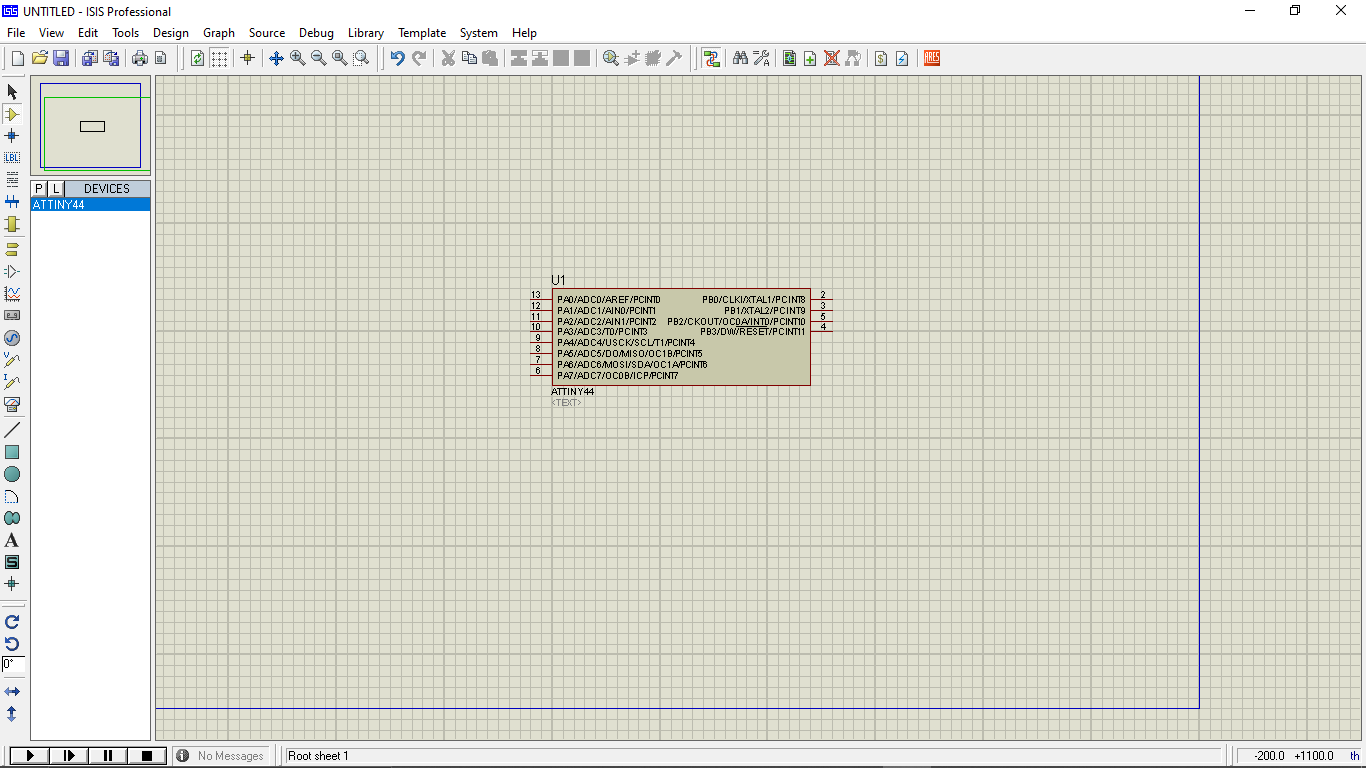Open design explorer

point(789,58)
